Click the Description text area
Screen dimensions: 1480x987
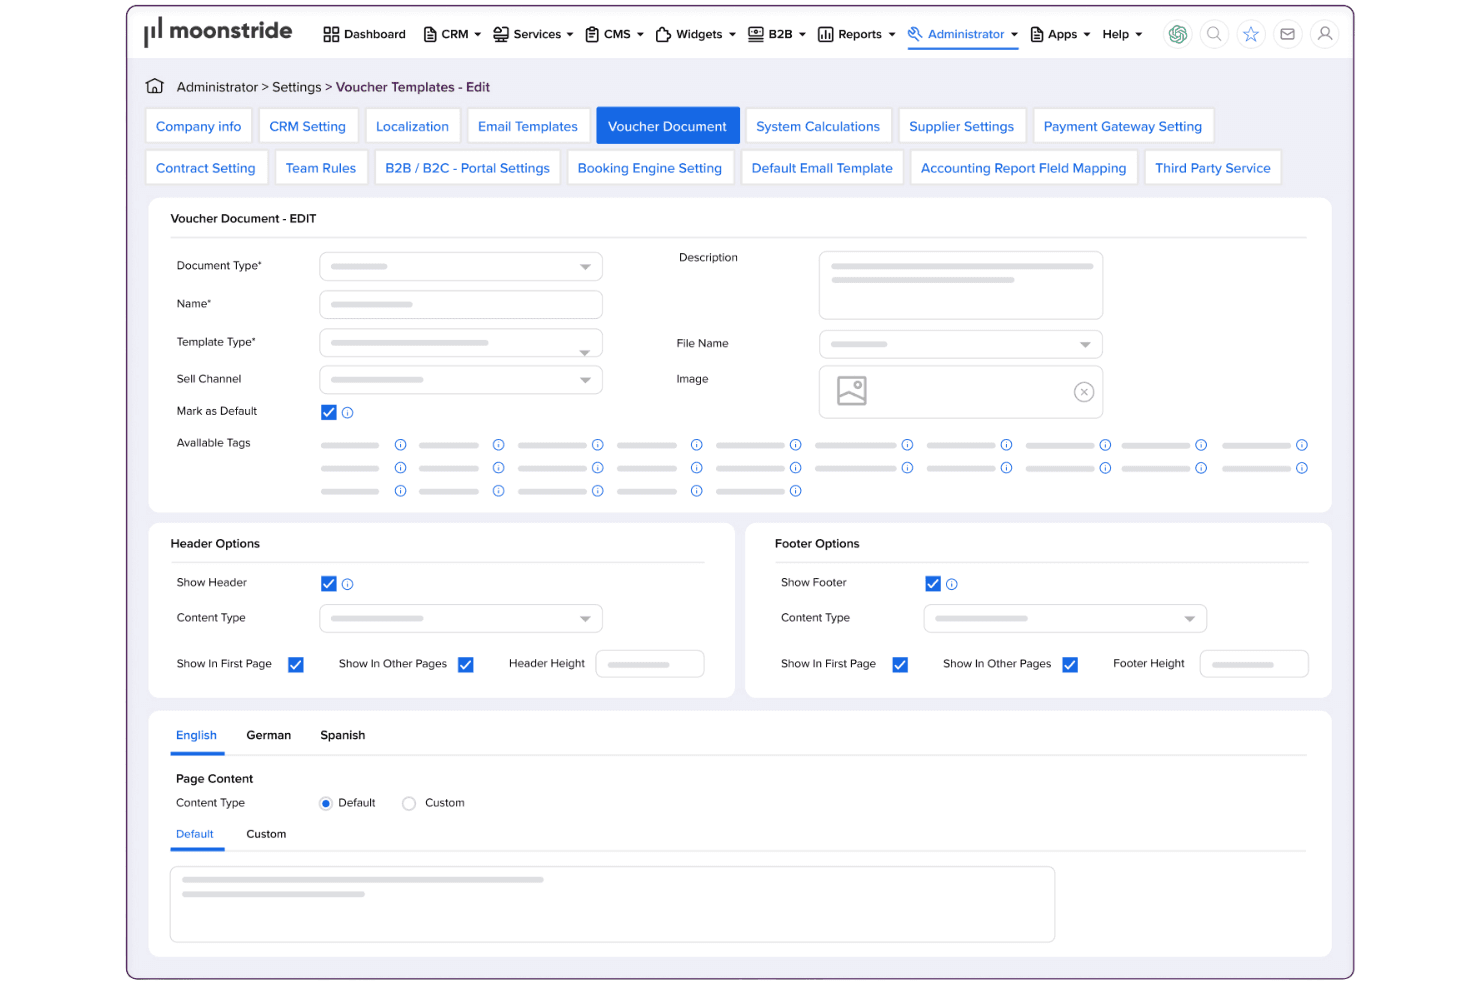click(961, 285)
